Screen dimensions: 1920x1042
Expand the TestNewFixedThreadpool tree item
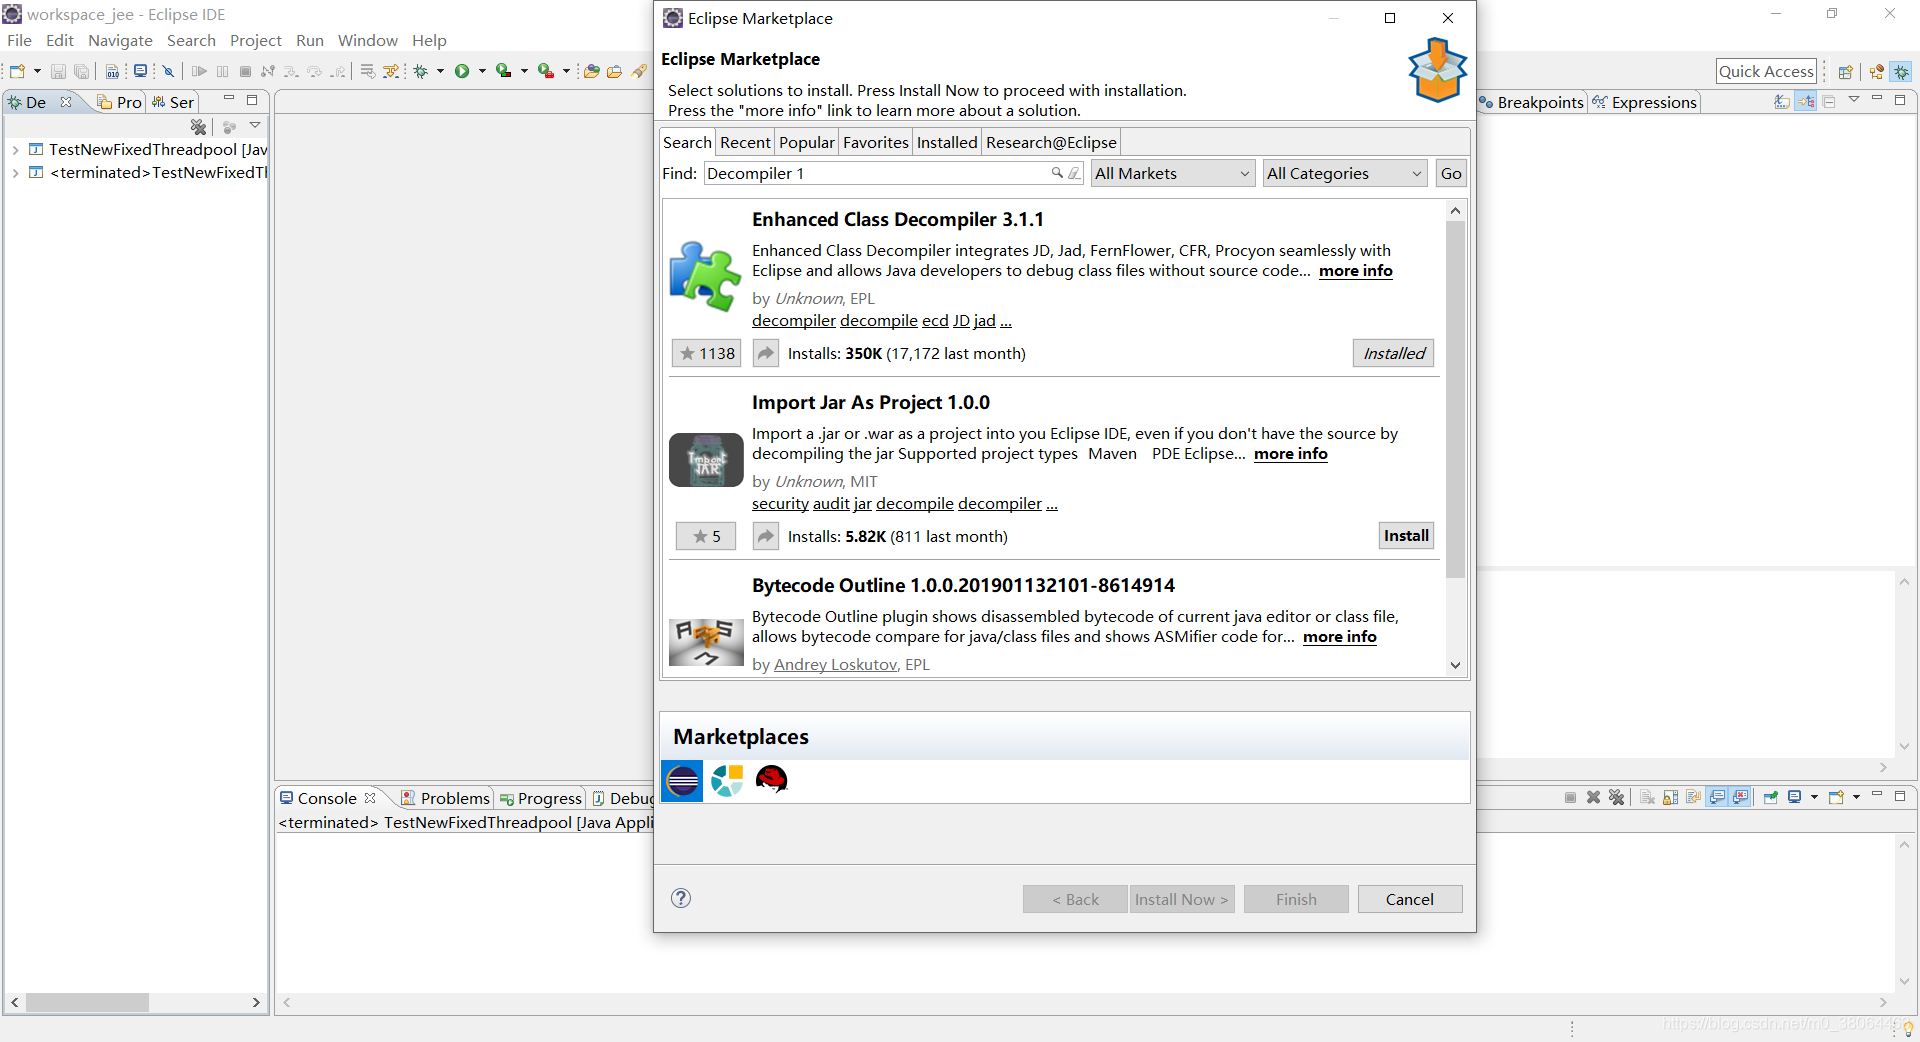15,149
